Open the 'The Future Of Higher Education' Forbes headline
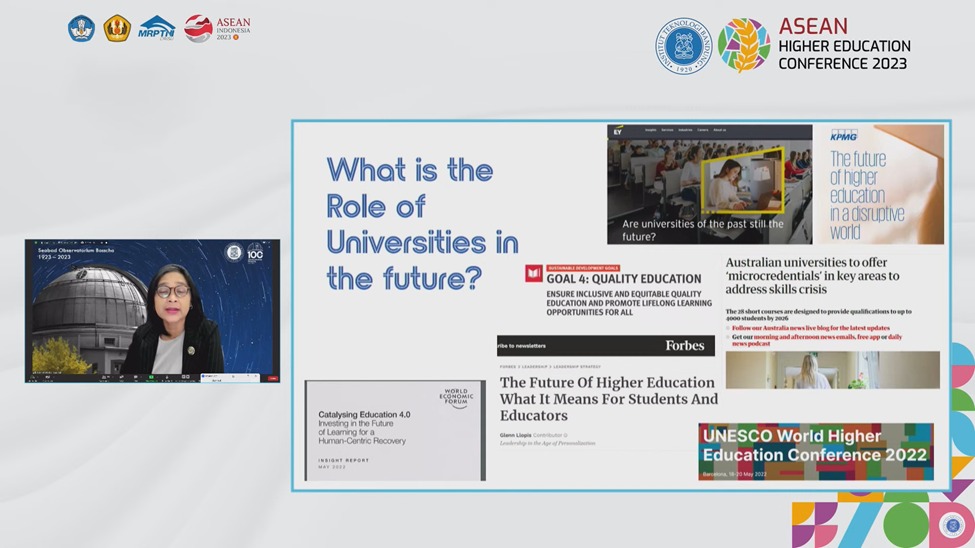The height and width of the screenshot is (548, 975). [608, 398]
